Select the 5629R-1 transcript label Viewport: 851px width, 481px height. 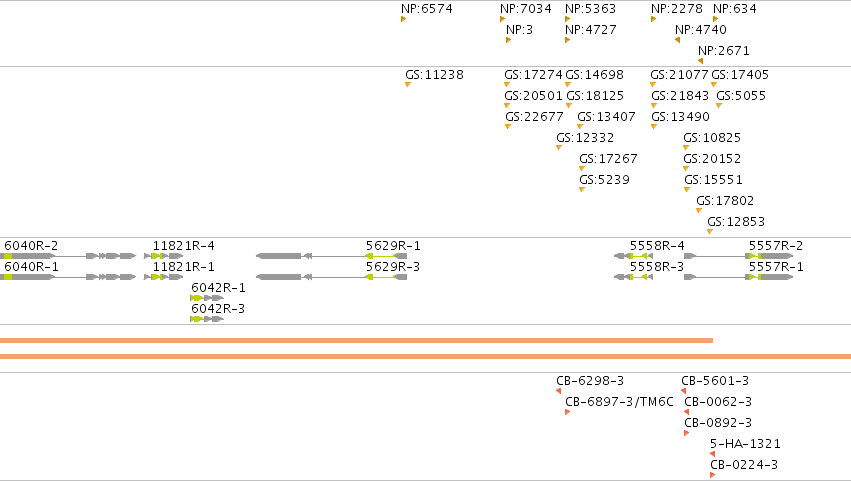pos(393,246)
